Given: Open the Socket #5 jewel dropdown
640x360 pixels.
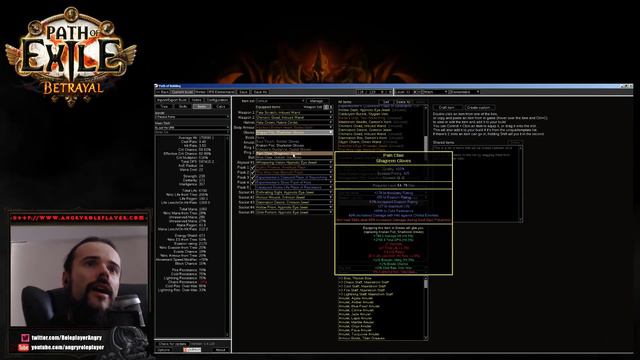Looking at the screenshot, I should (294, 212).
